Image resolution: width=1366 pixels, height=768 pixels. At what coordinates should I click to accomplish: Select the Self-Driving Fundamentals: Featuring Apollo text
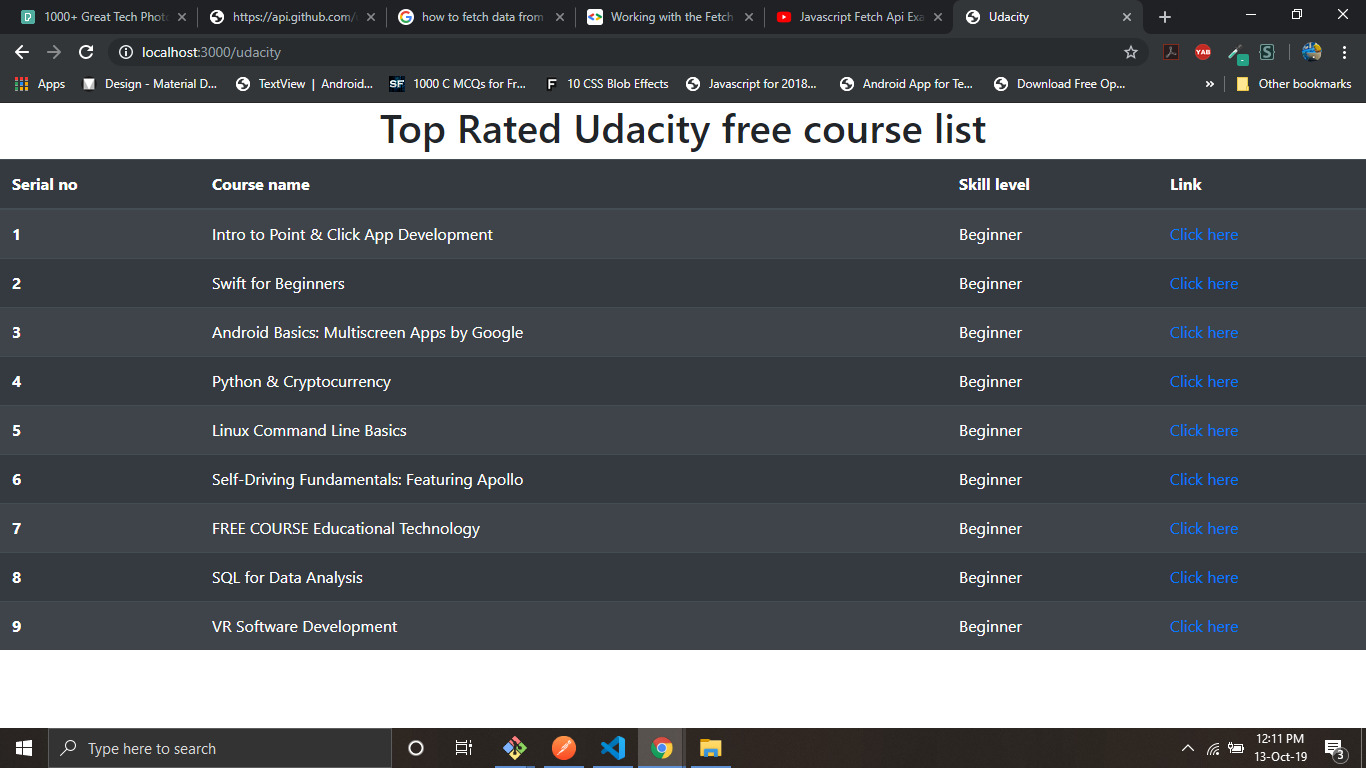[367, 480]
